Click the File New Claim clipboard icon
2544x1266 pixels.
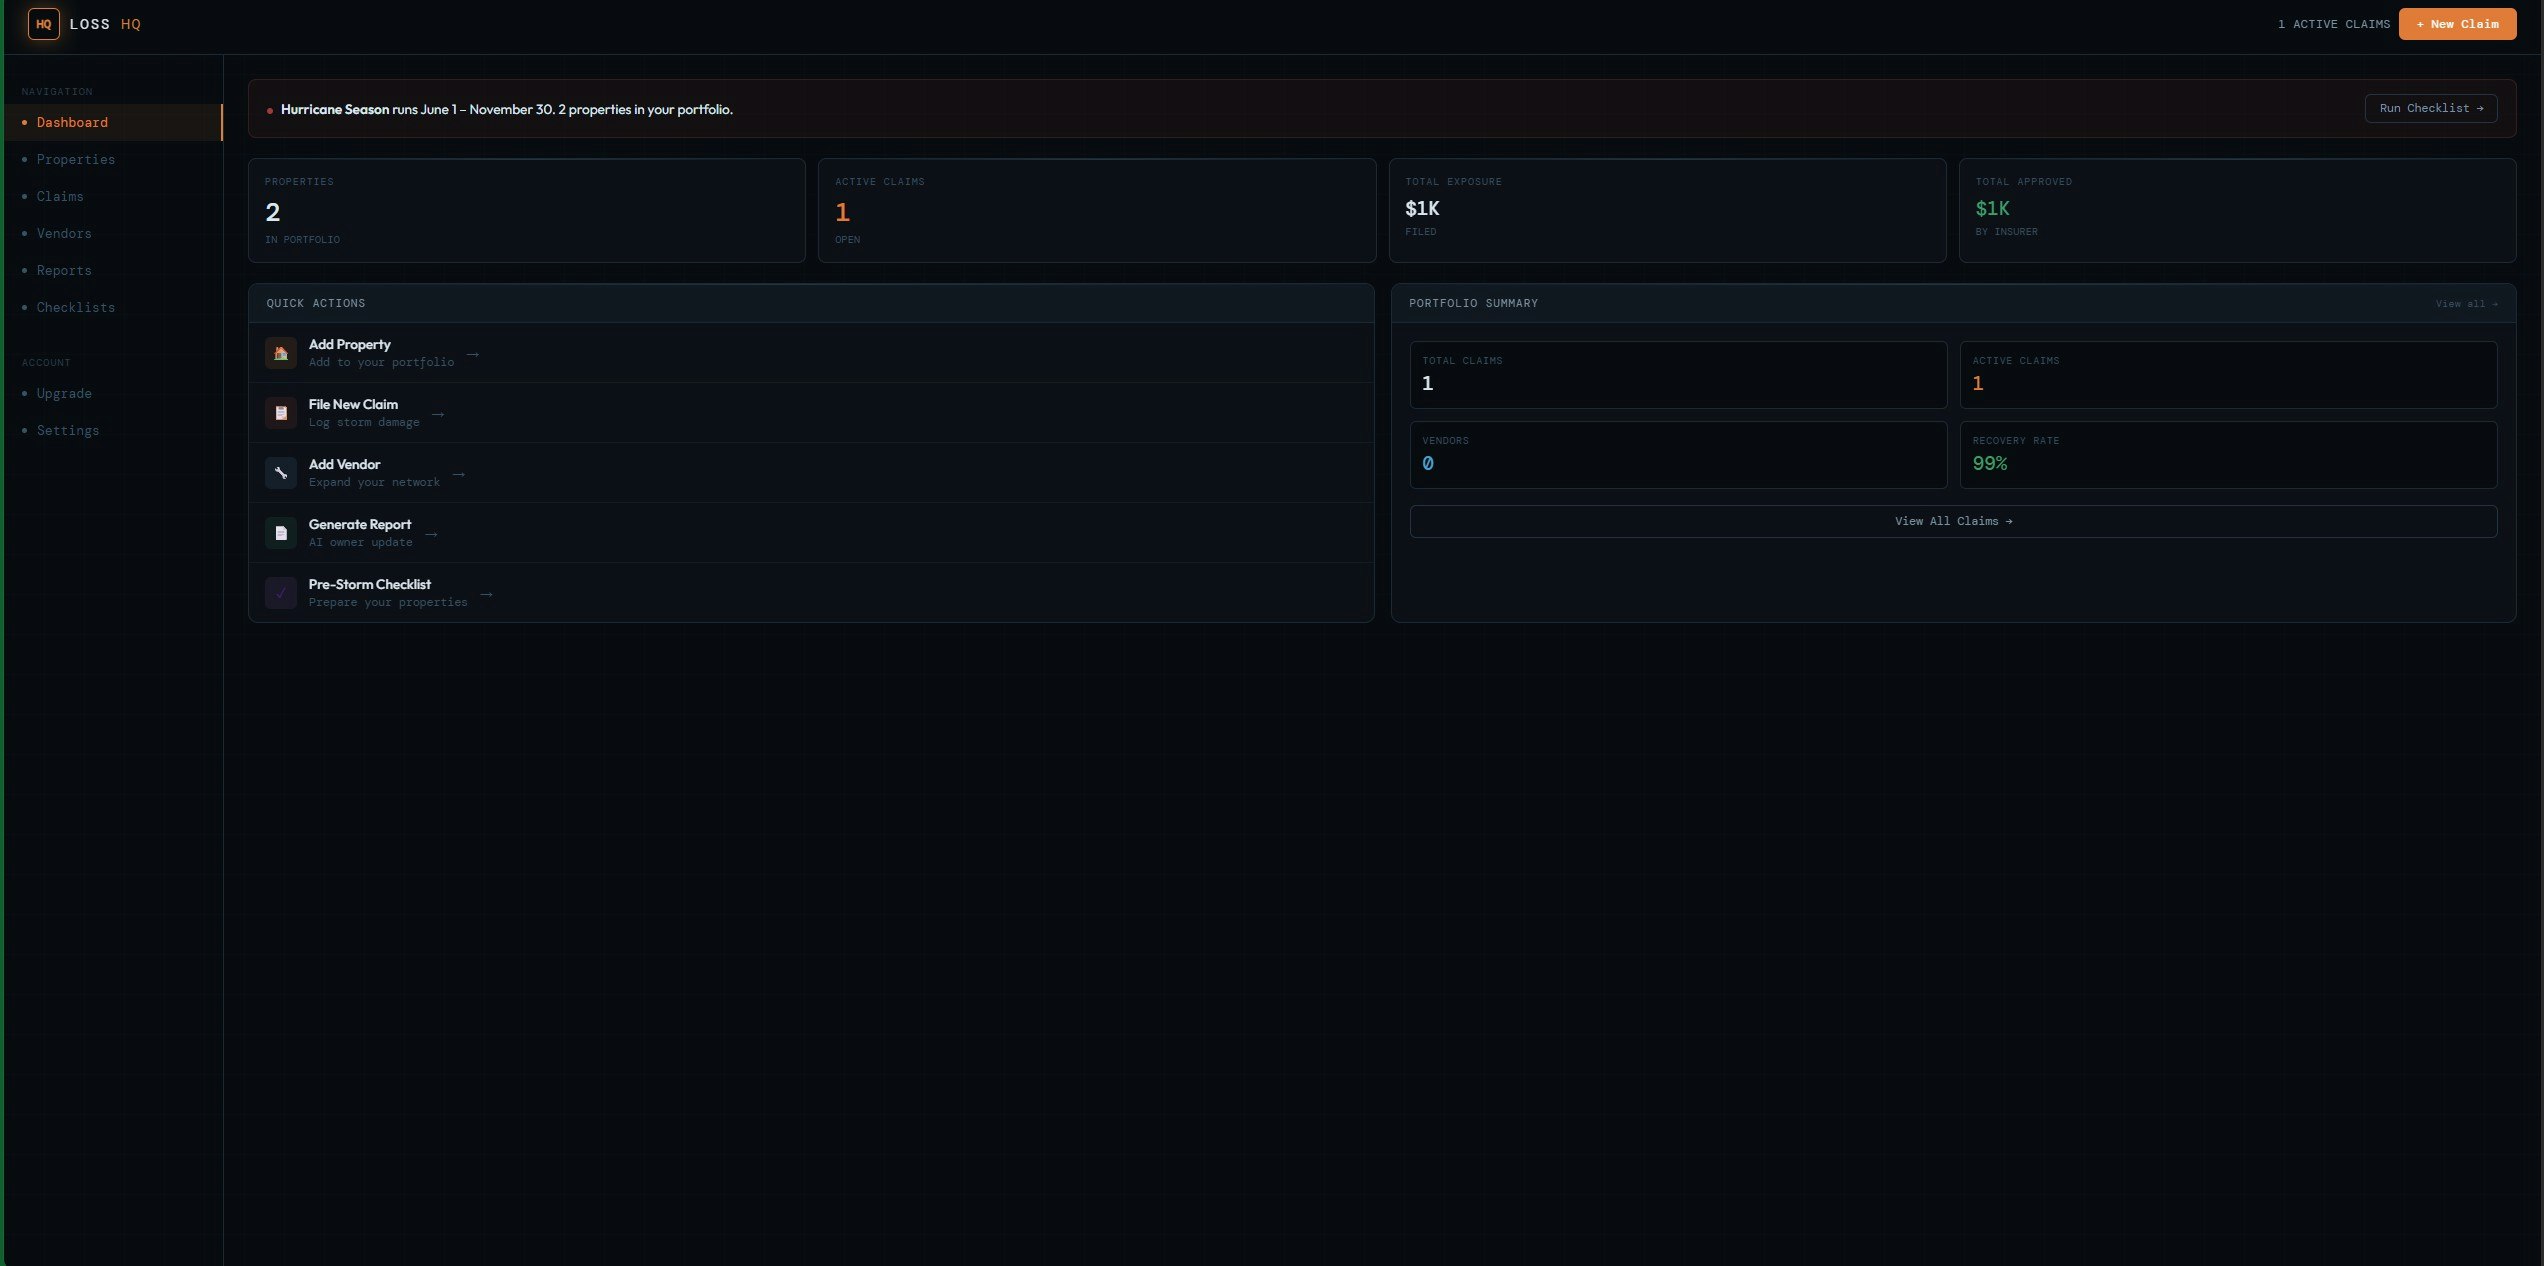[x=281, y=413]
